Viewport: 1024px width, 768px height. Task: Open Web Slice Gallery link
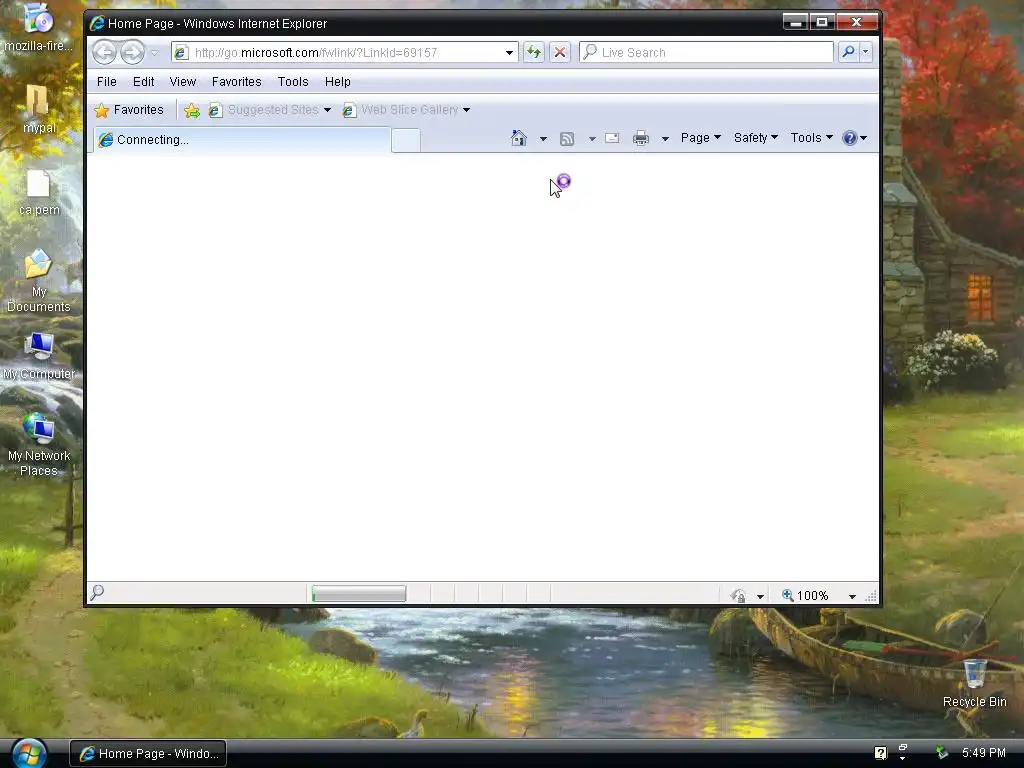click(401, 110)
